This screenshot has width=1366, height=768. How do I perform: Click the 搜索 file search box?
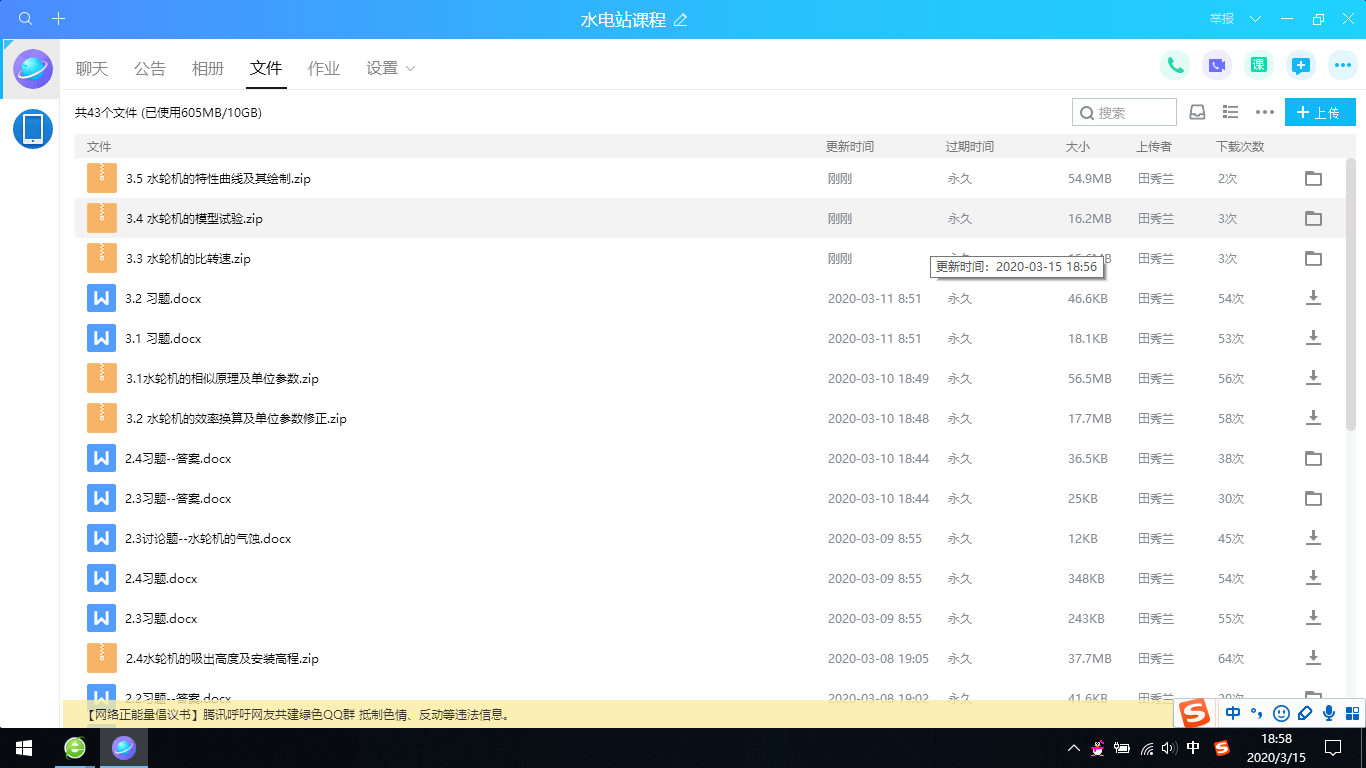click(1124, 112)
